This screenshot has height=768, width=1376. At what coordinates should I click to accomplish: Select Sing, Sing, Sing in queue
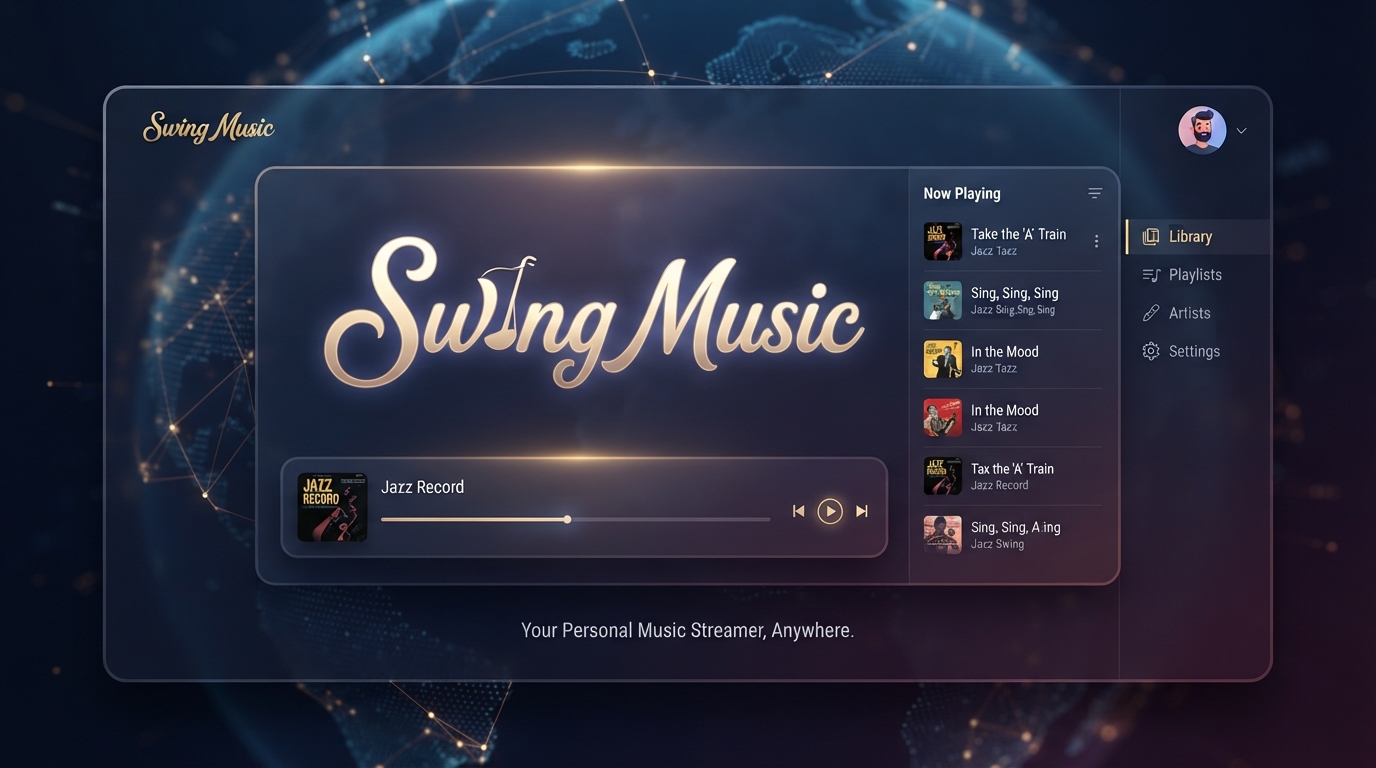1012,300
